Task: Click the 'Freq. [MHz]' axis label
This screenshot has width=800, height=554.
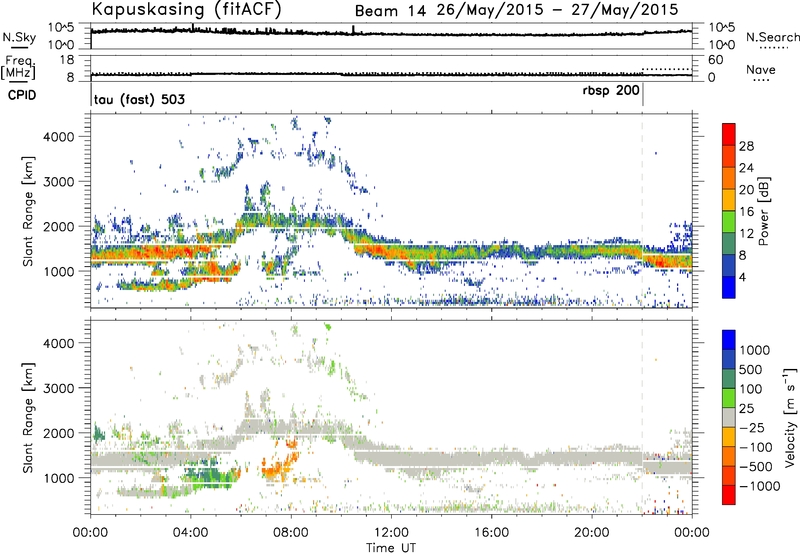Action: tap(19, 67)
